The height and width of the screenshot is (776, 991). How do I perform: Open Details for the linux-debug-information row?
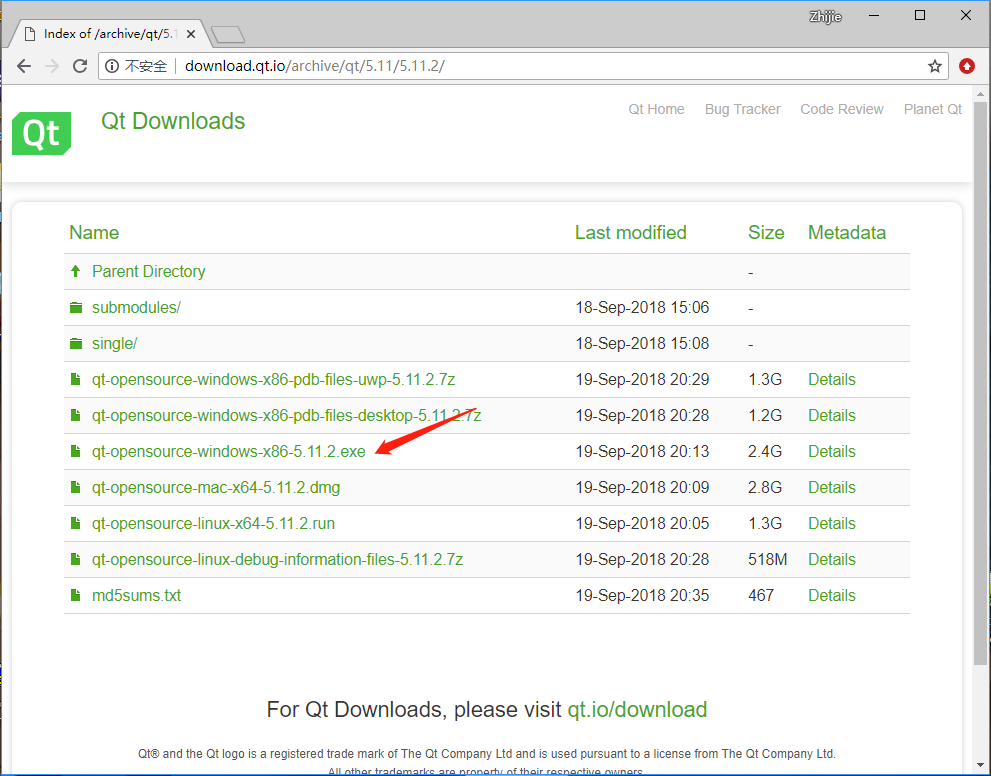point(832,559)
